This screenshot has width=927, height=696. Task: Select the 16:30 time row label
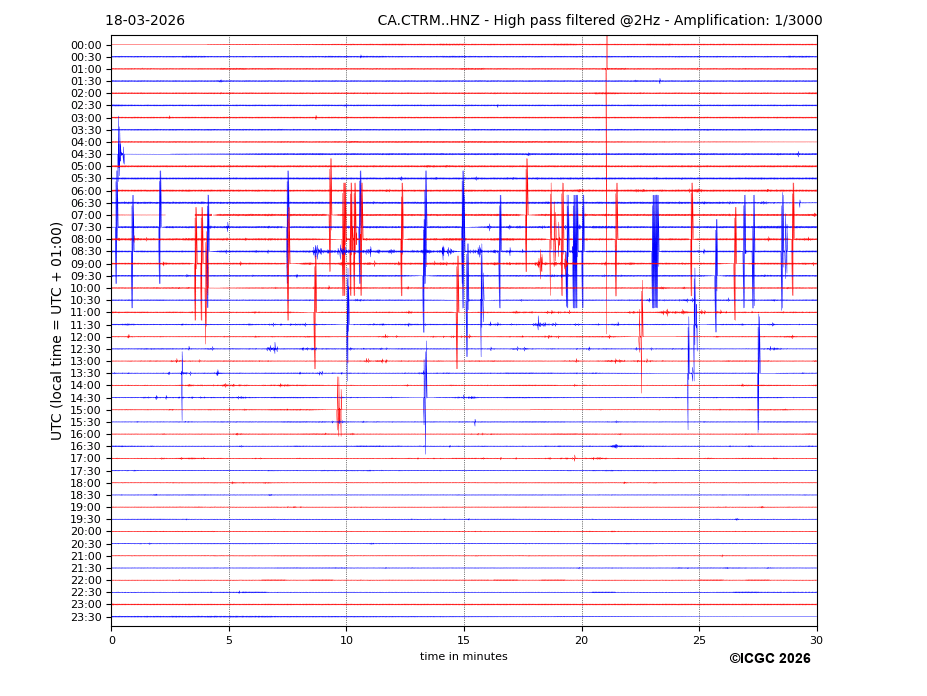coord(85,447)
